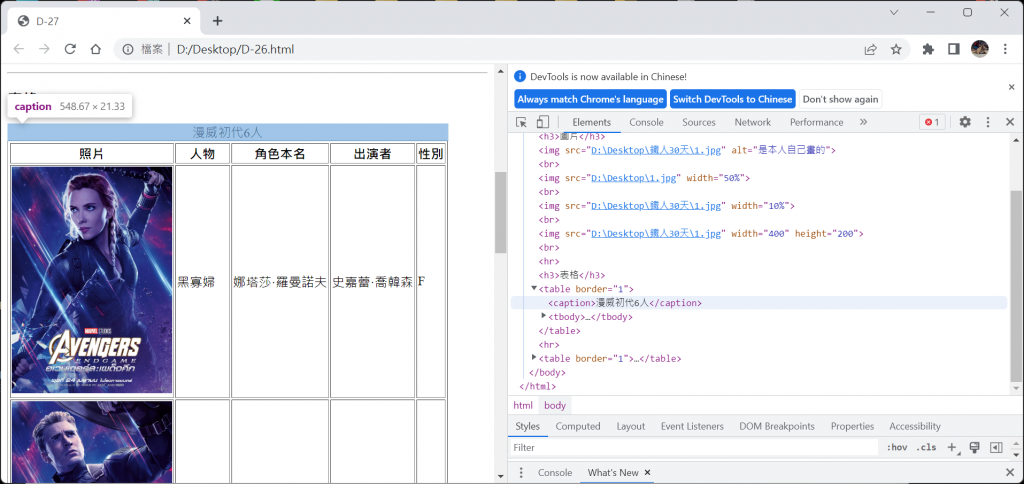
Task: Select the caption element line in DOM
Action: (759, 302)
